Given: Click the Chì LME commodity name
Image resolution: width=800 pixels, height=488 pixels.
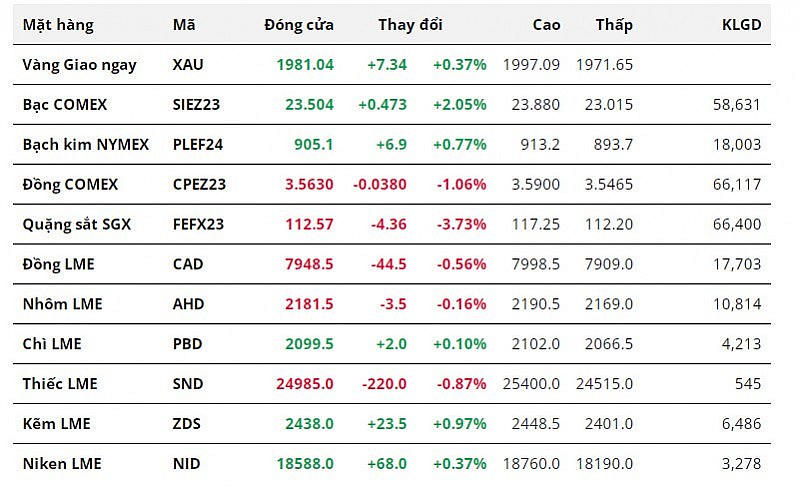Looking at the screenshot, I should [x=52, y=344].
